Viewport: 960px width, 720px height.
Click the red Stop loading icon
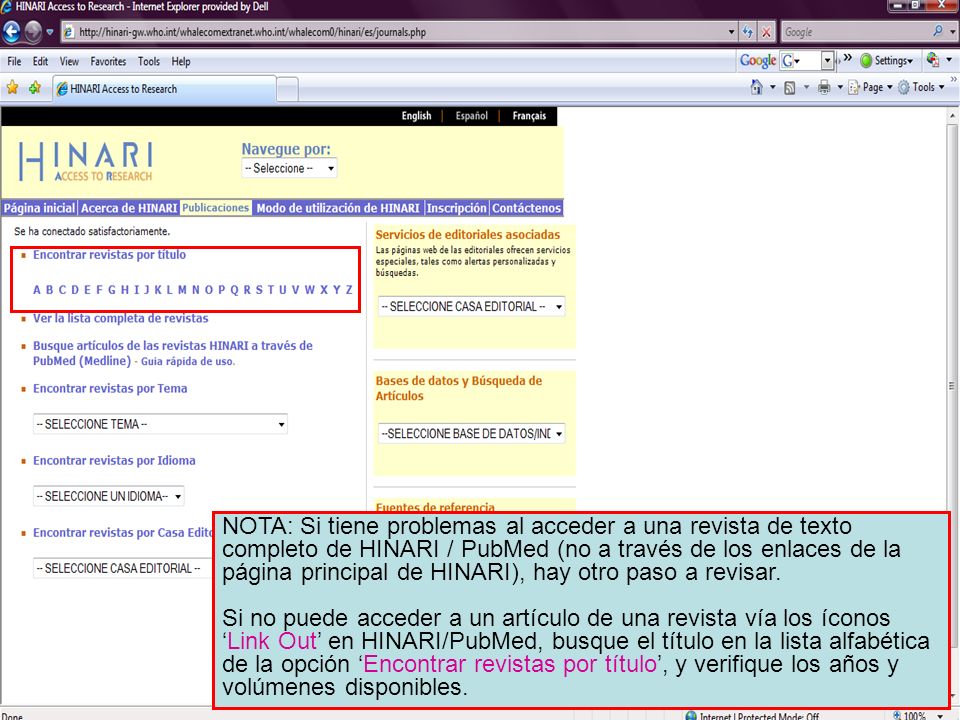(x=766, y=32)
